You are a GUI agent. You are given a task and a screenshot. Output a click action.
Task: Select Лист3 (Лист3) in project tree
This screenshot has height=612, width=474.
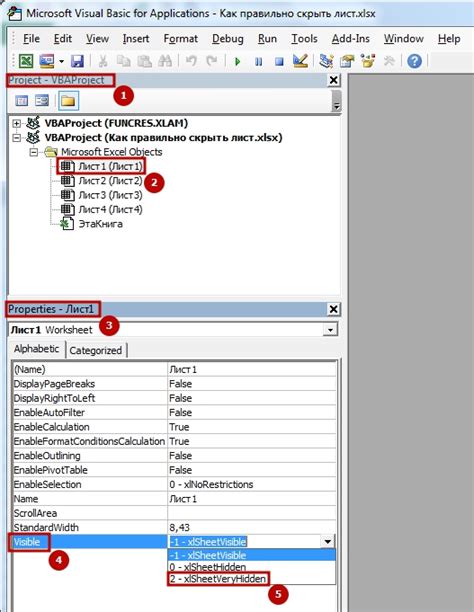110,195
